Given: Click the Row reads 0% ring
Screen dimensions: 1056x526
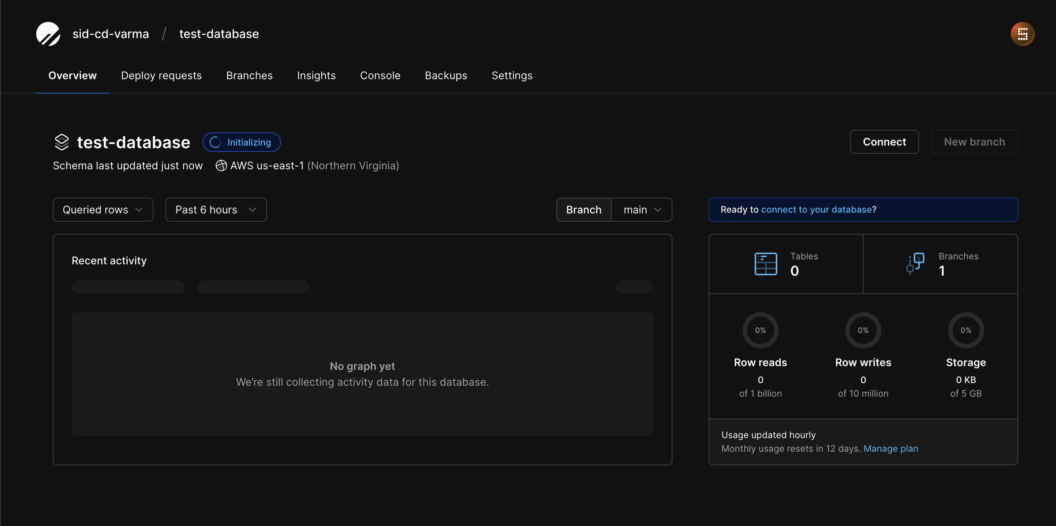Looking at the screenshot, I should [x=760, y=330].
